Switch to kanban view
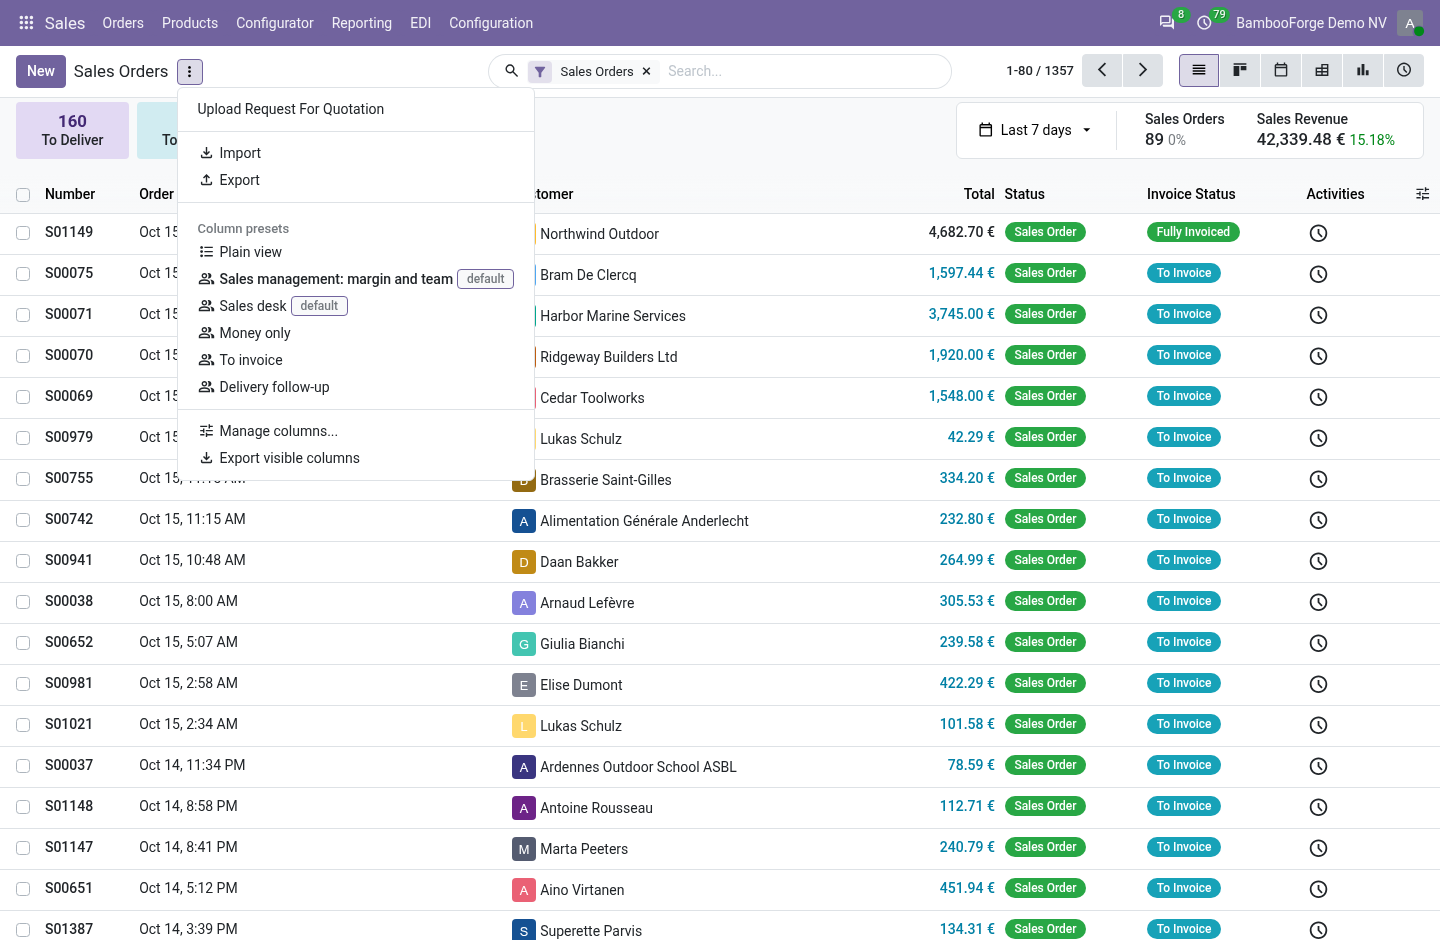The image size is (1440, 940). tap(1240, 70)
